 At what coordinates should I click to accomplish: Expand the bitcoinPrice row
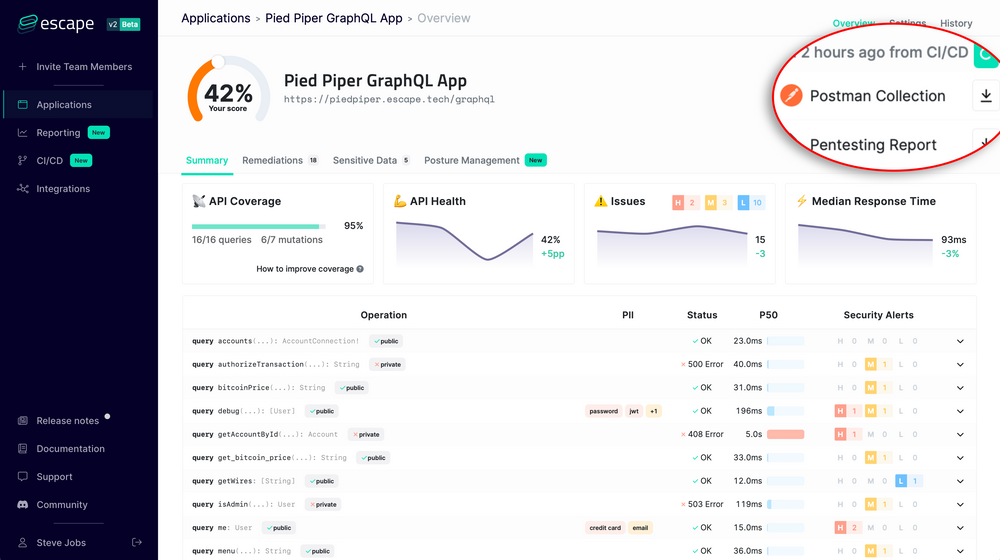click(x=960, y=388)
